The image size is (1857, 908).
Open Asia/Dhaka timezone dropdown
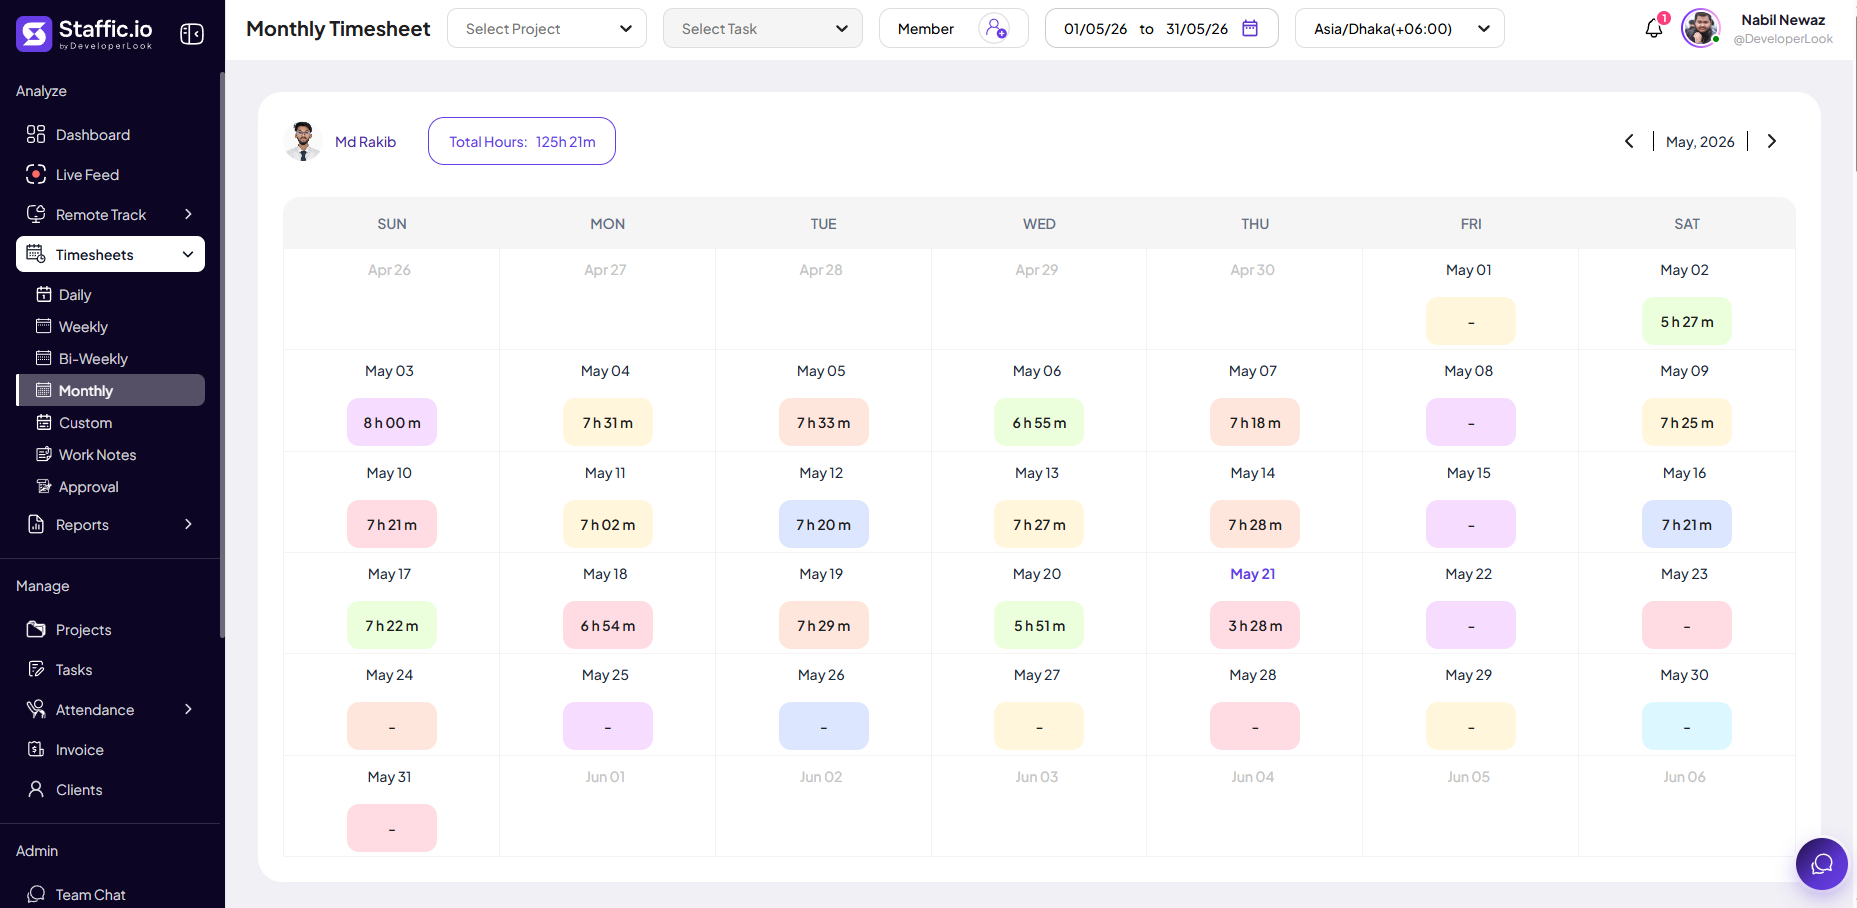1400,28
